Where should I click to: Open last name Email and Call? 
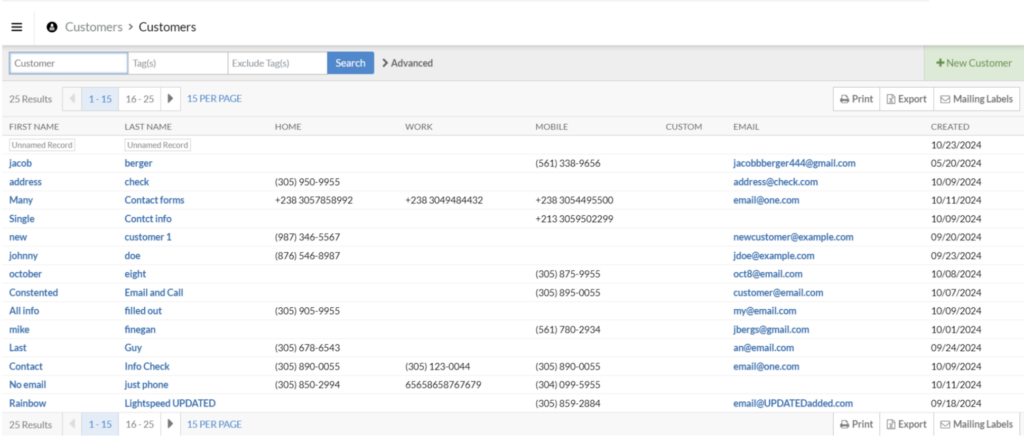(x=154, y=293)
